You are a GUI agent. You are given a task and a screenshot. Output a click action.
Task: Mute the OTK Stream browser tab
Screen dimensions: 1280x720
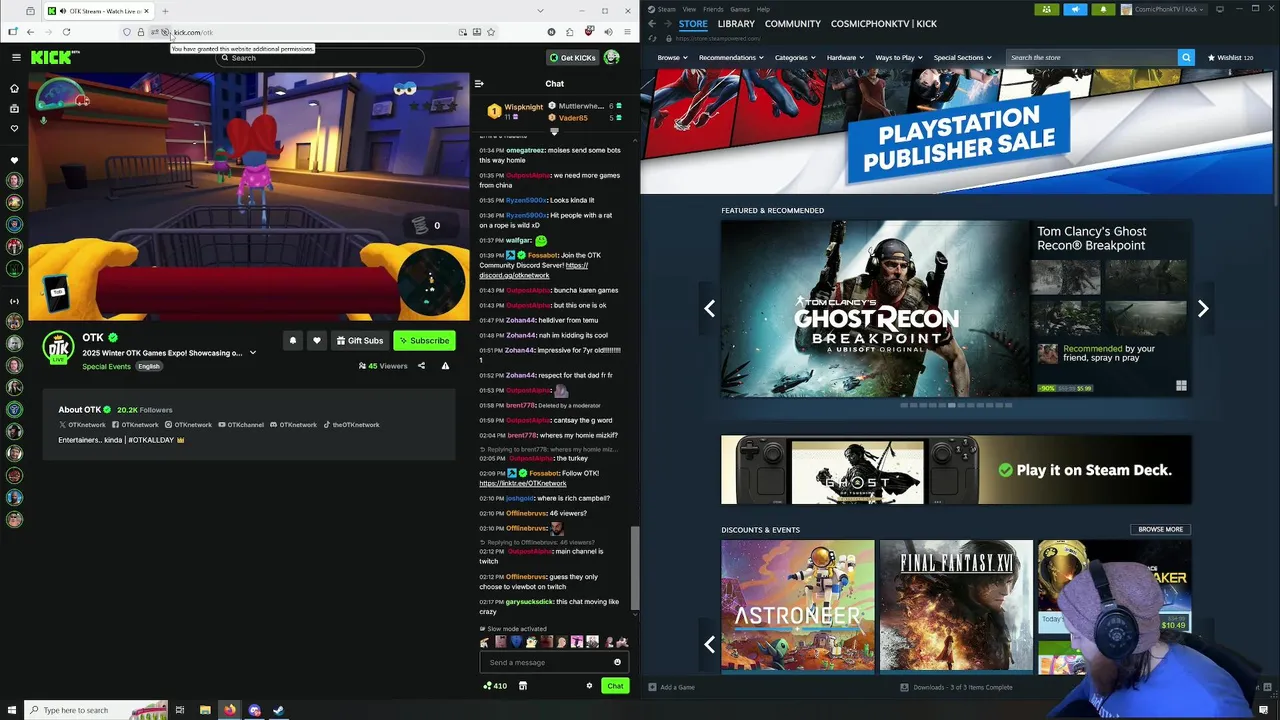[x=63, y=11]
